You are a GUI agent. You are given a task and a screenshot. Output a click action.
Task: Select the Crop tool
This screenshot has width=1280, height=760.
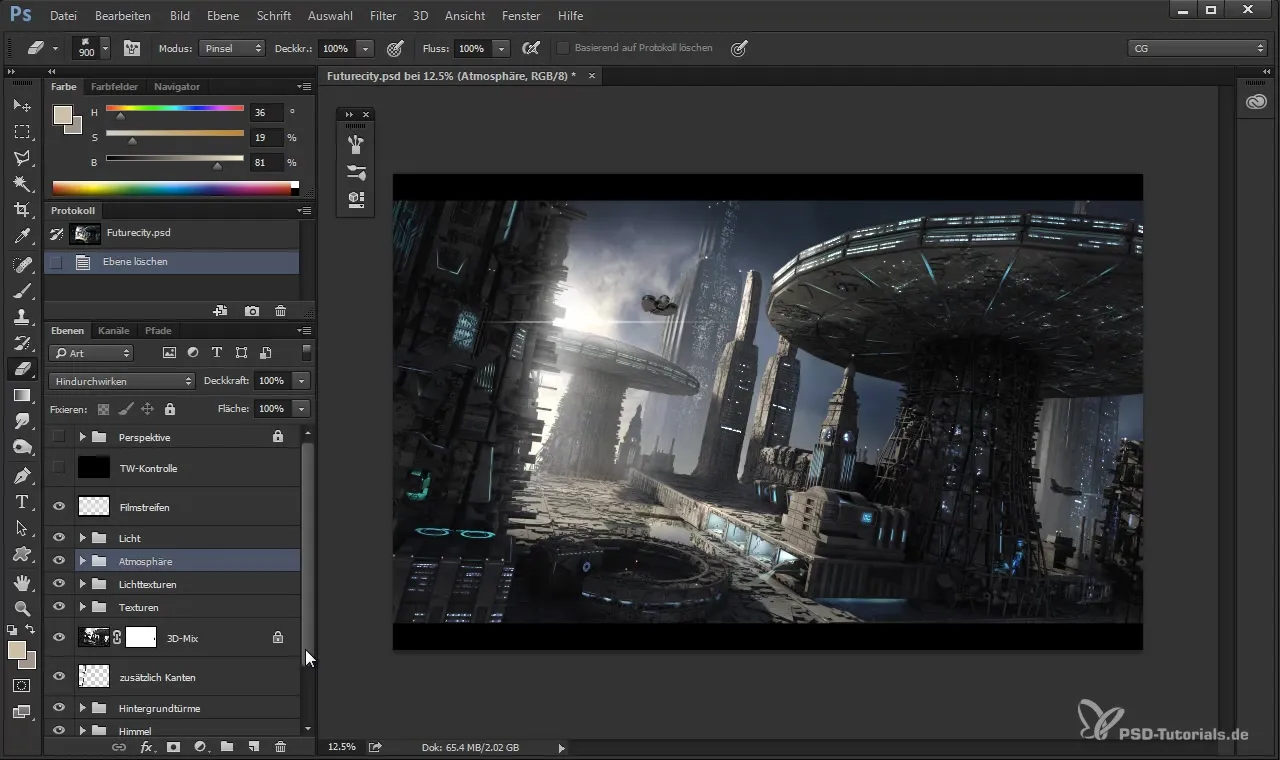pos(22,210)
